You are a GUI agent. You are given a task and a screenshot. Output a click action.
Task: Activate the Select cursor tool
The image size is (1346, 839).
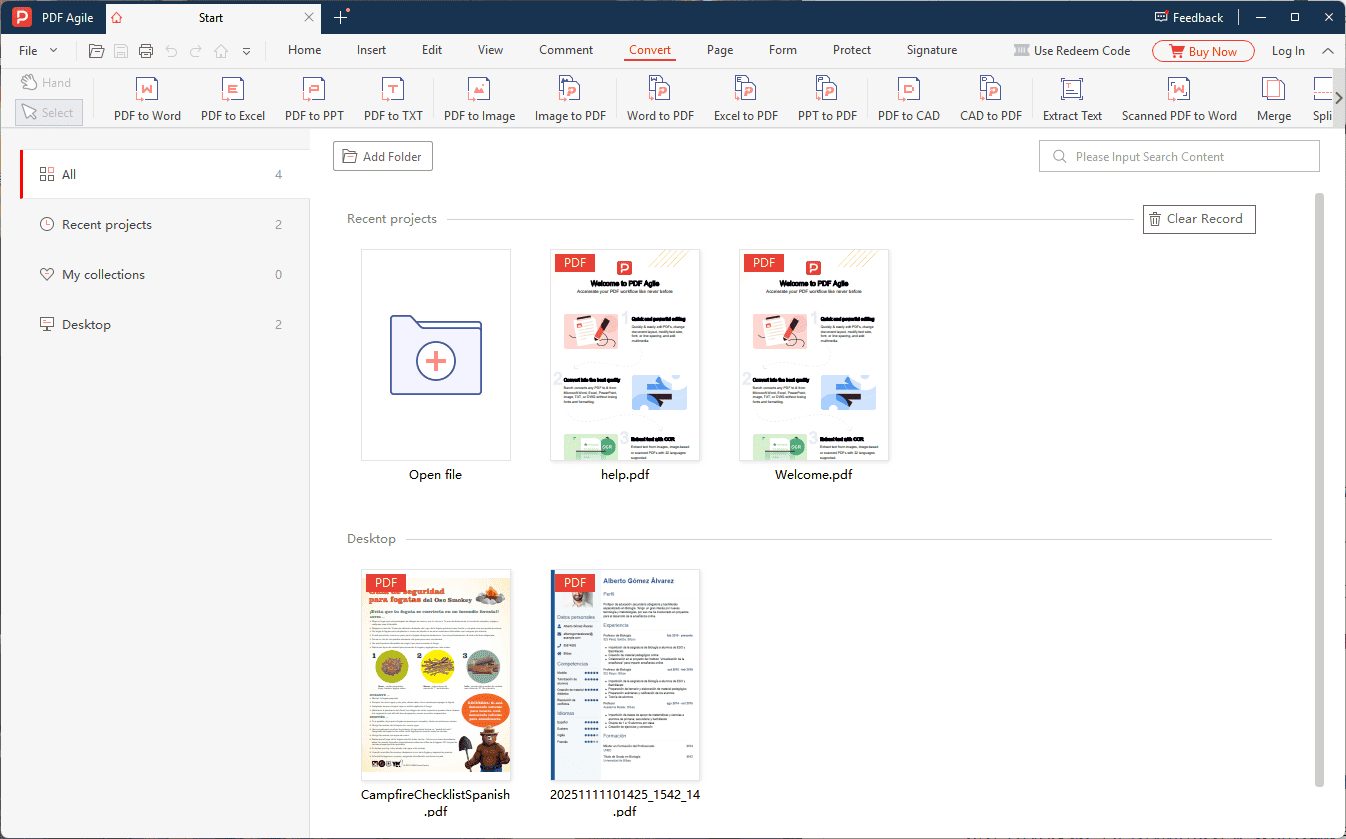pos(49,113)
